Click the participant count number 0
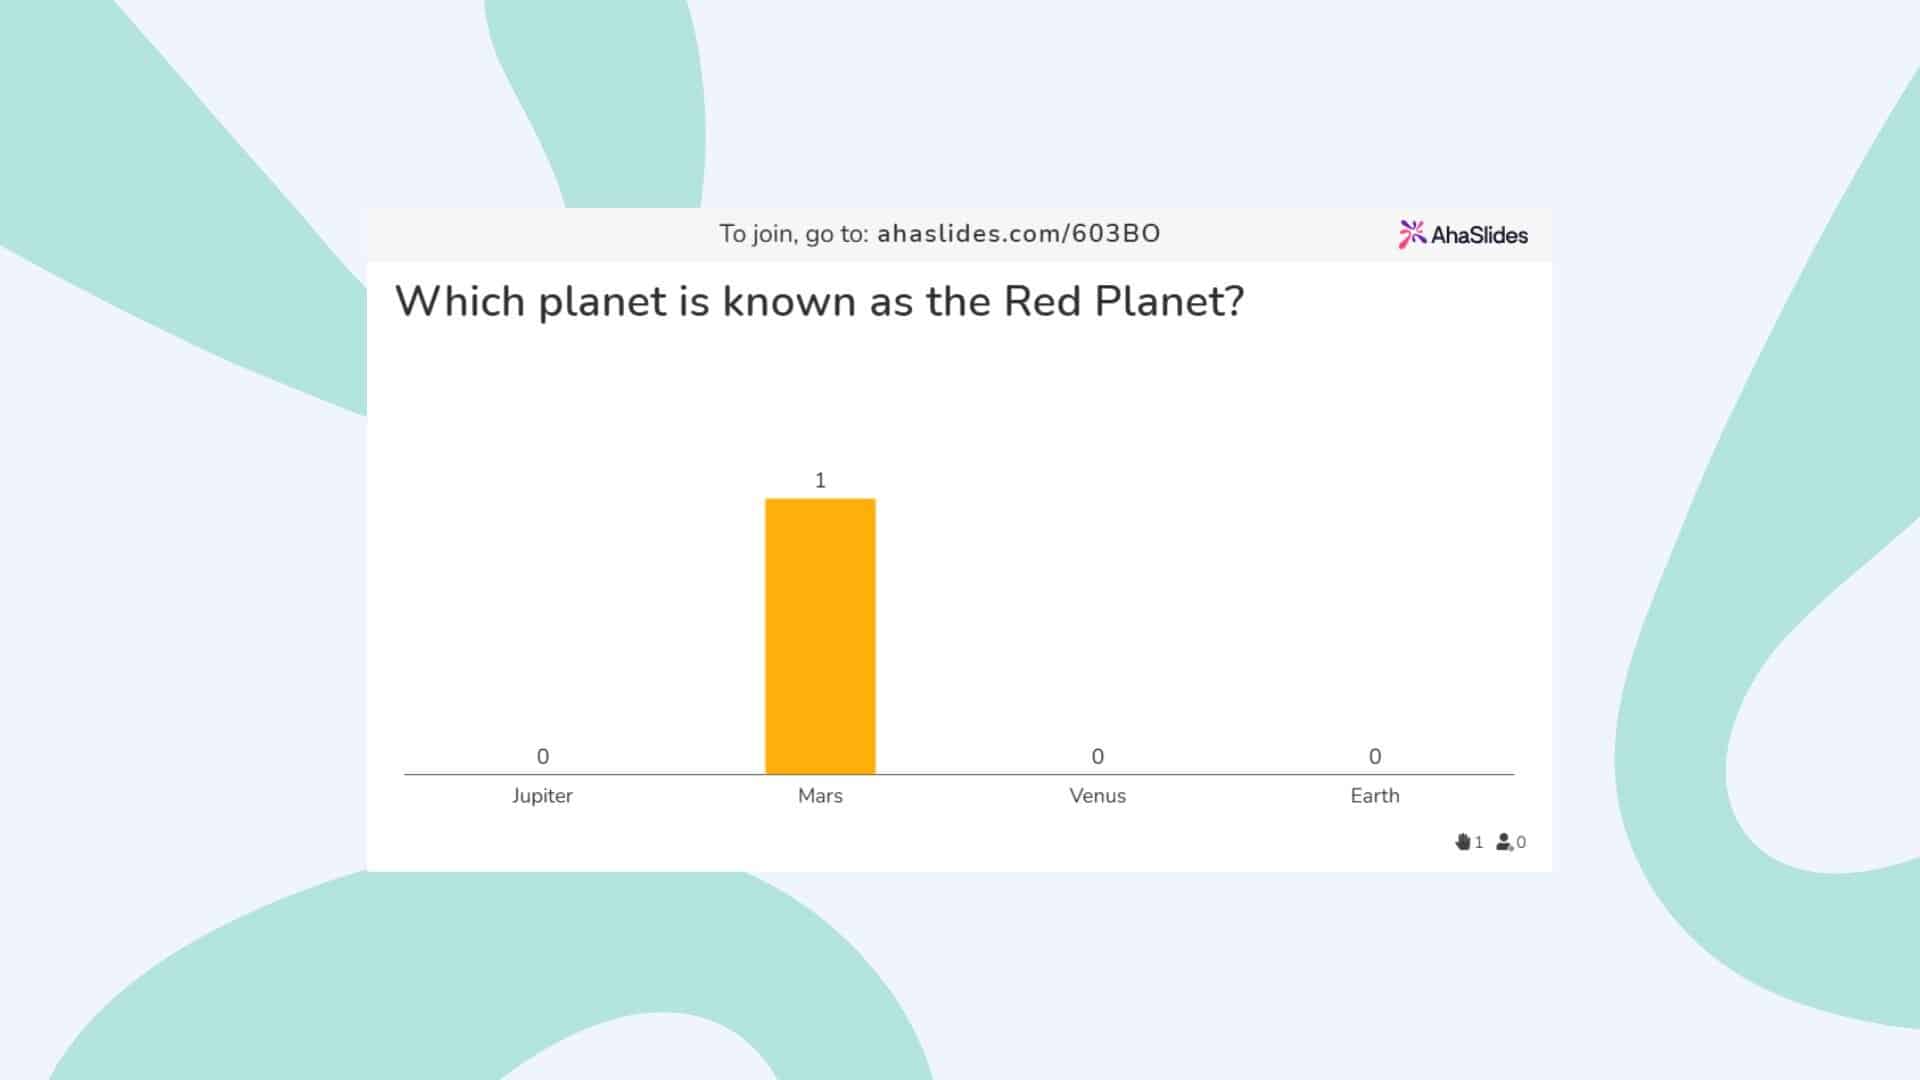The image size is (1920, 1080). tap(1521, 843)
